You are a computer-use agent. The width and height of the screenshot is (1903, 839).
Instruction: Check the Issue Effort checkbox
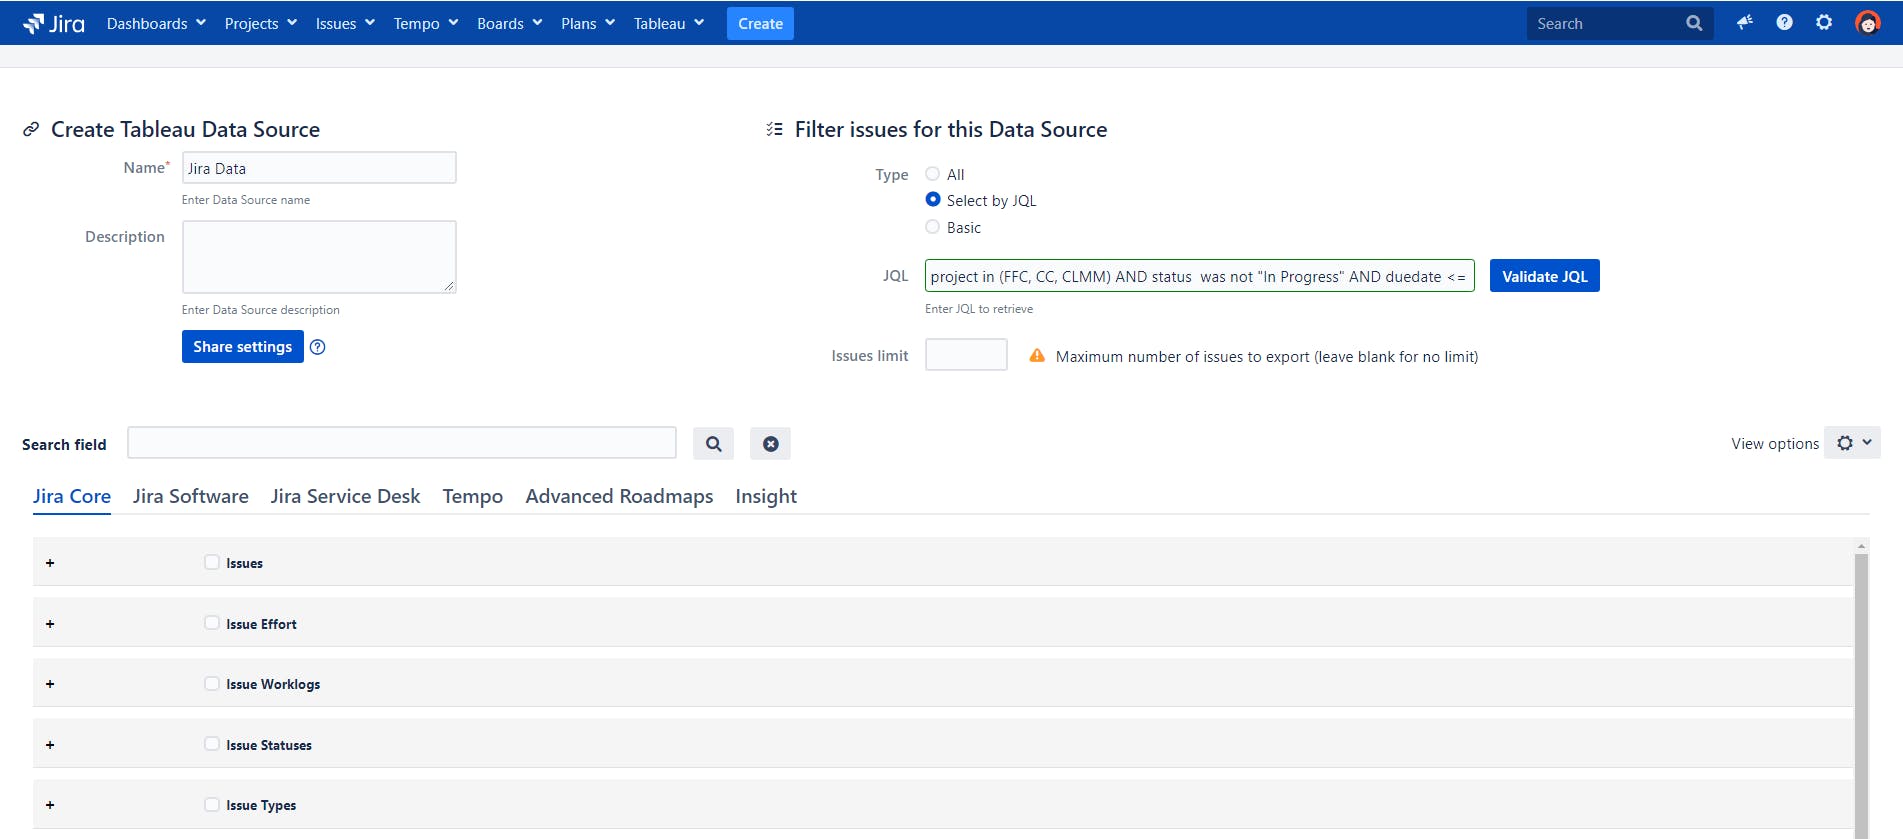[212, 623]
